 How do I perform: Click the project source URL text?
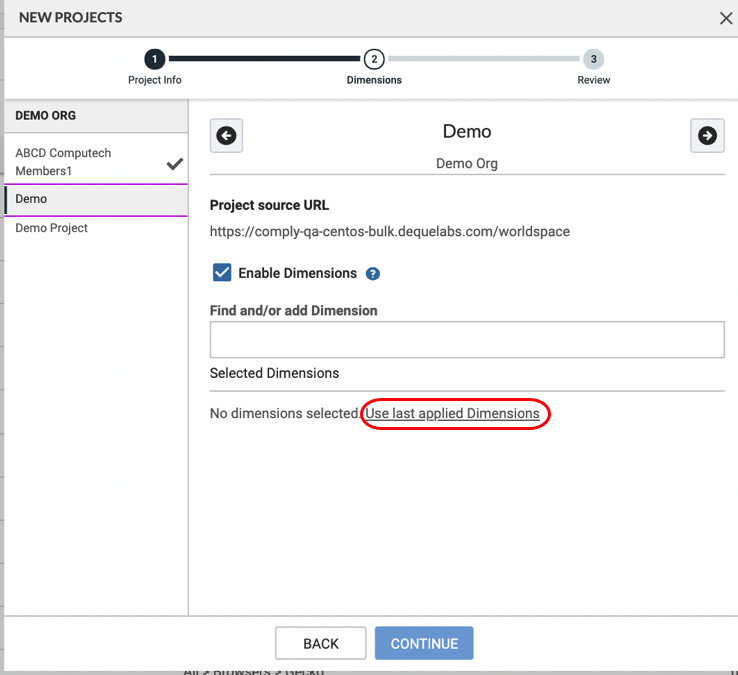pyautogui.click(x=389, y=232)
